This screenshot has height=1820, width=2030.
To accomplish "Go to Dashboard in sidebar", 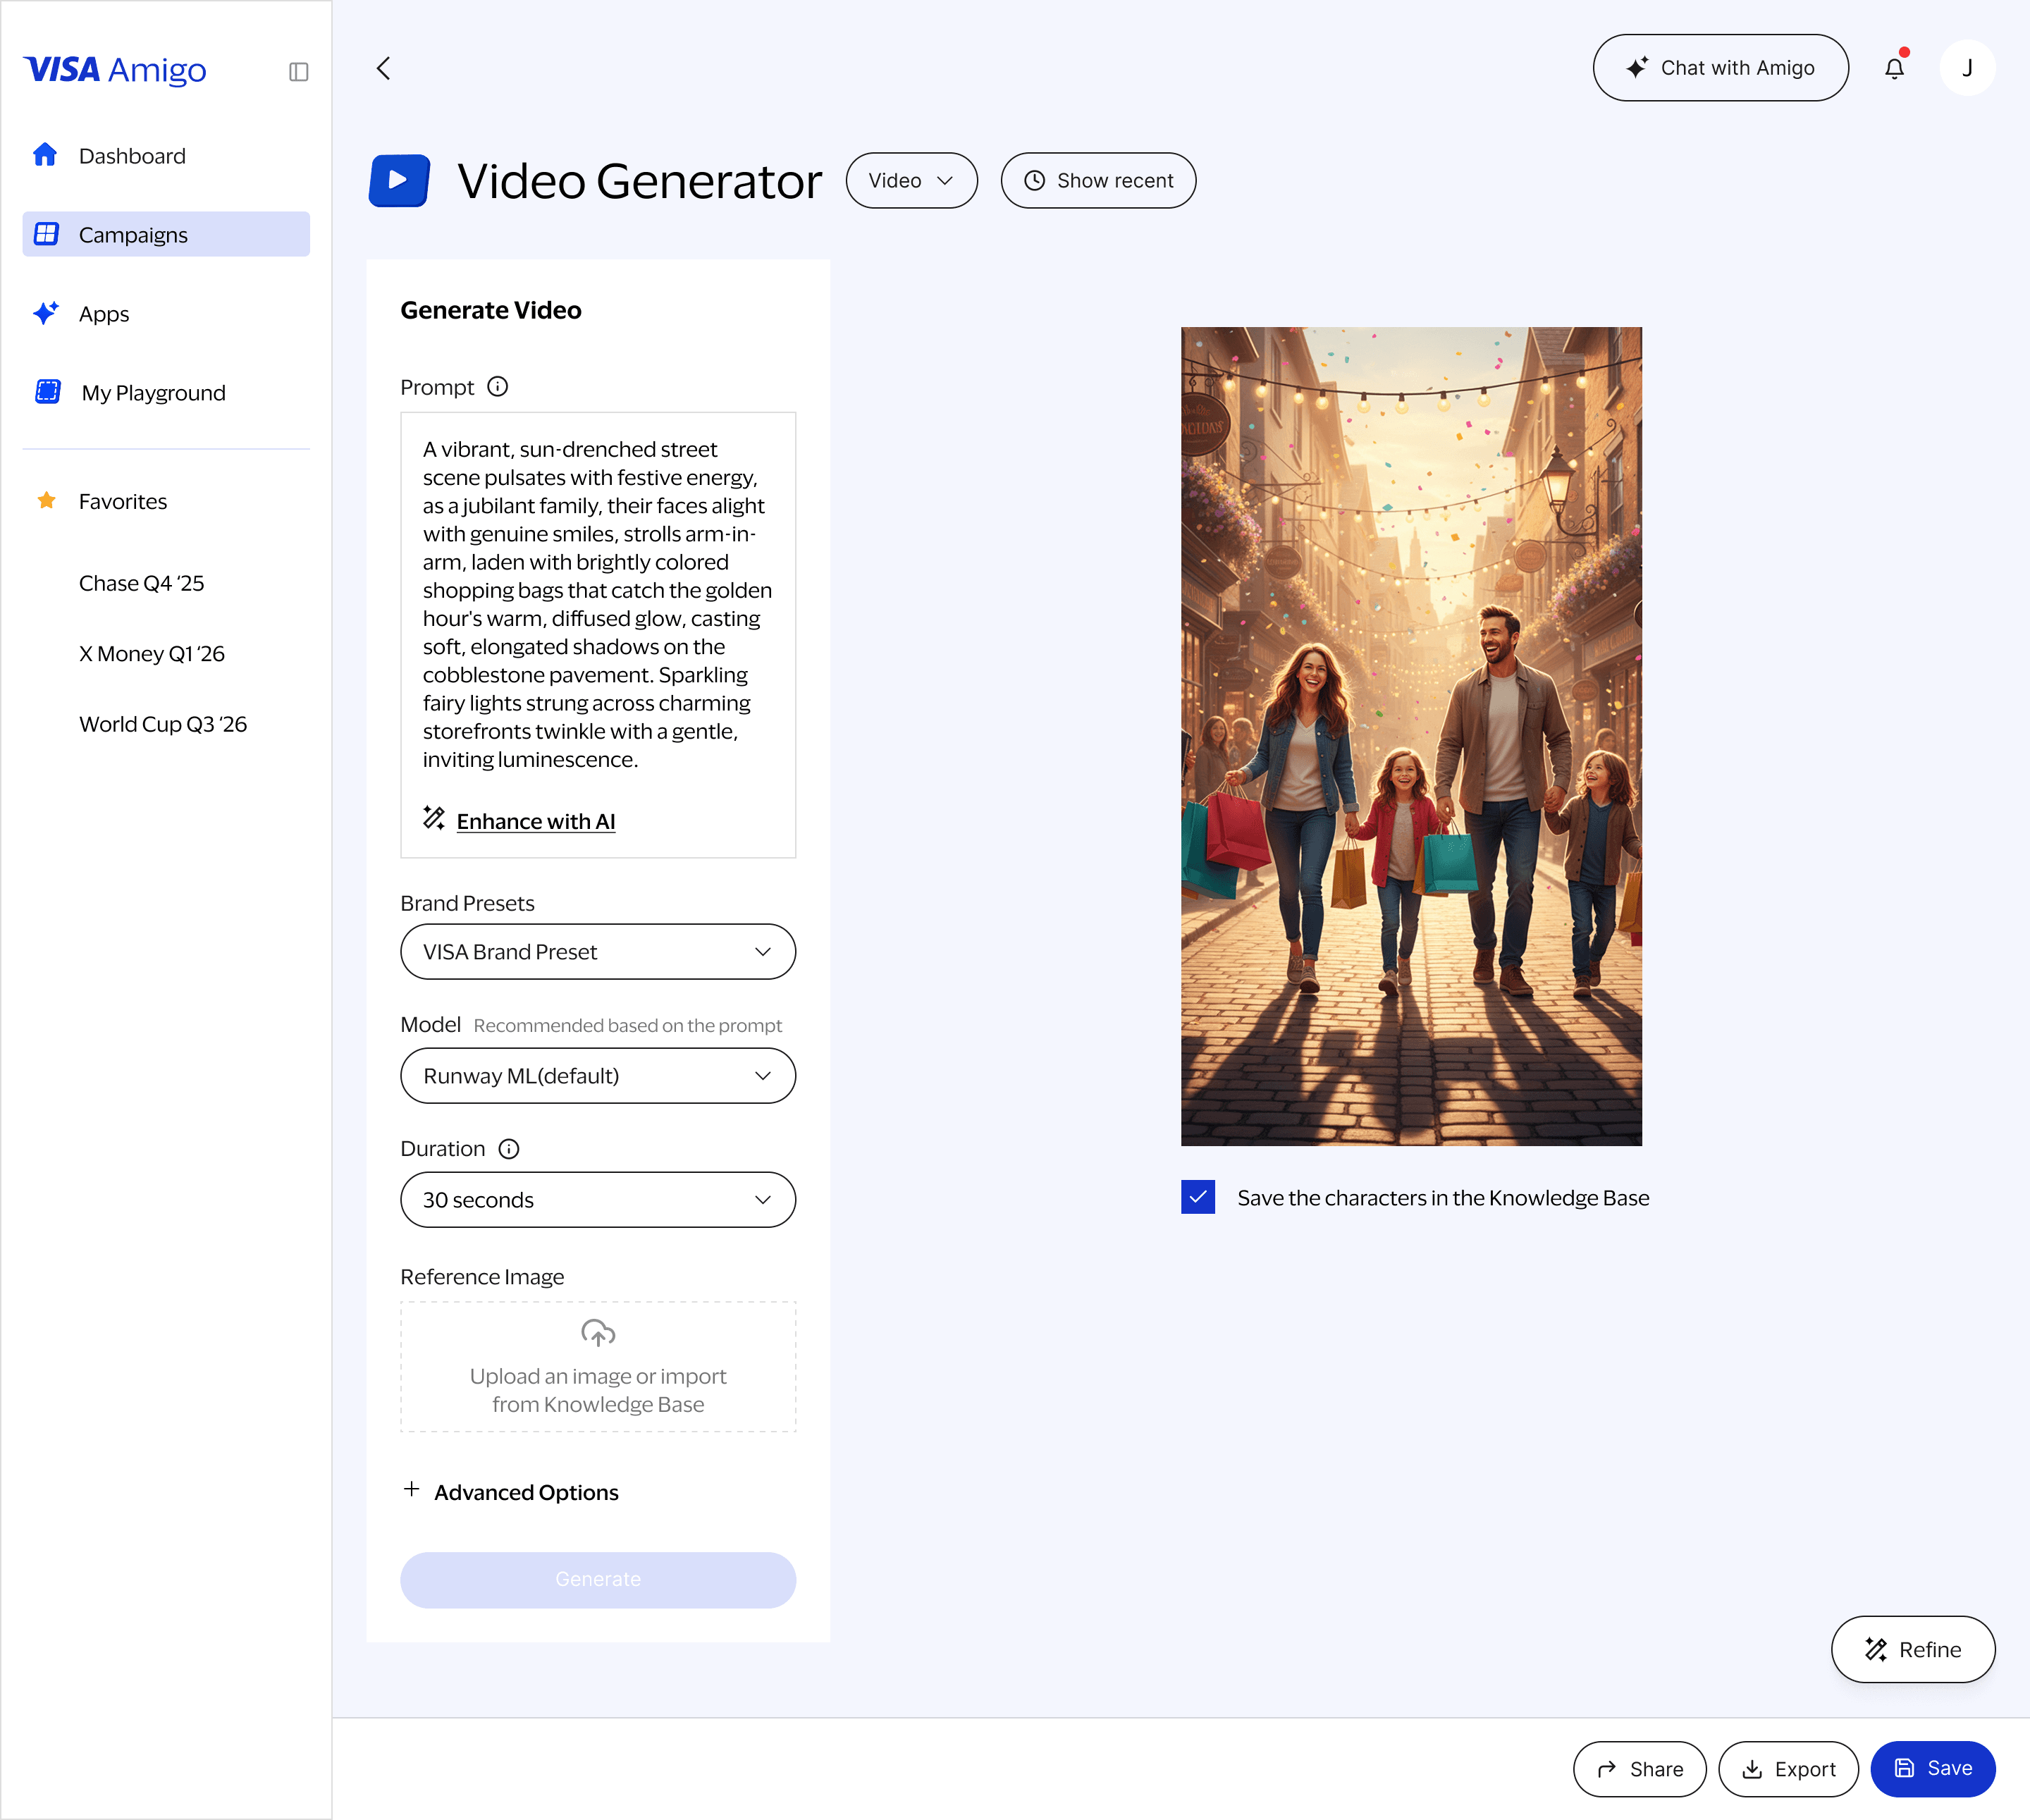I will 131,156.
